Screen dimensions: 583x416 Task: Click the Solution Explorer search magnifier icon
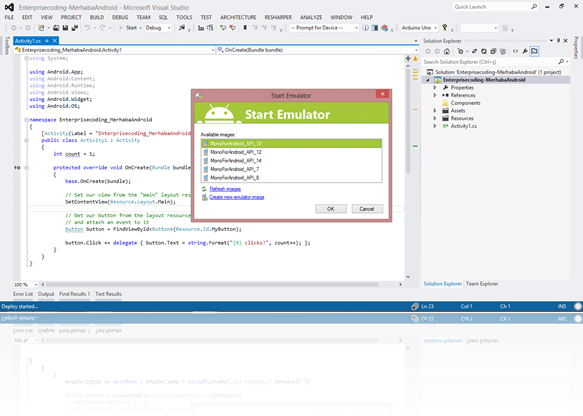click(561, 62)
